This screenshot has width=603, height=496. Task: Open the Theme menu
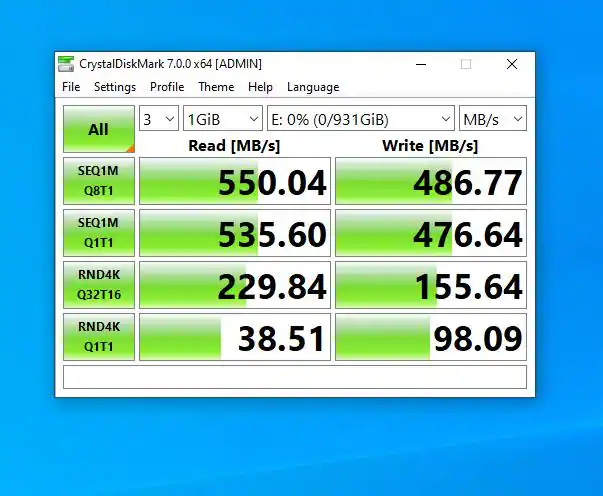click(216, 87)
